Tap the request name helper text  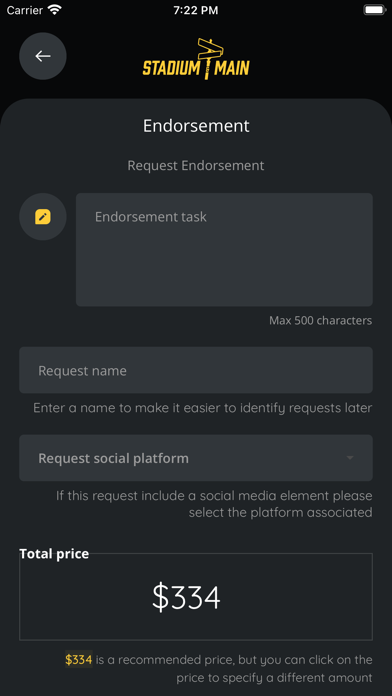coord(202,408)
